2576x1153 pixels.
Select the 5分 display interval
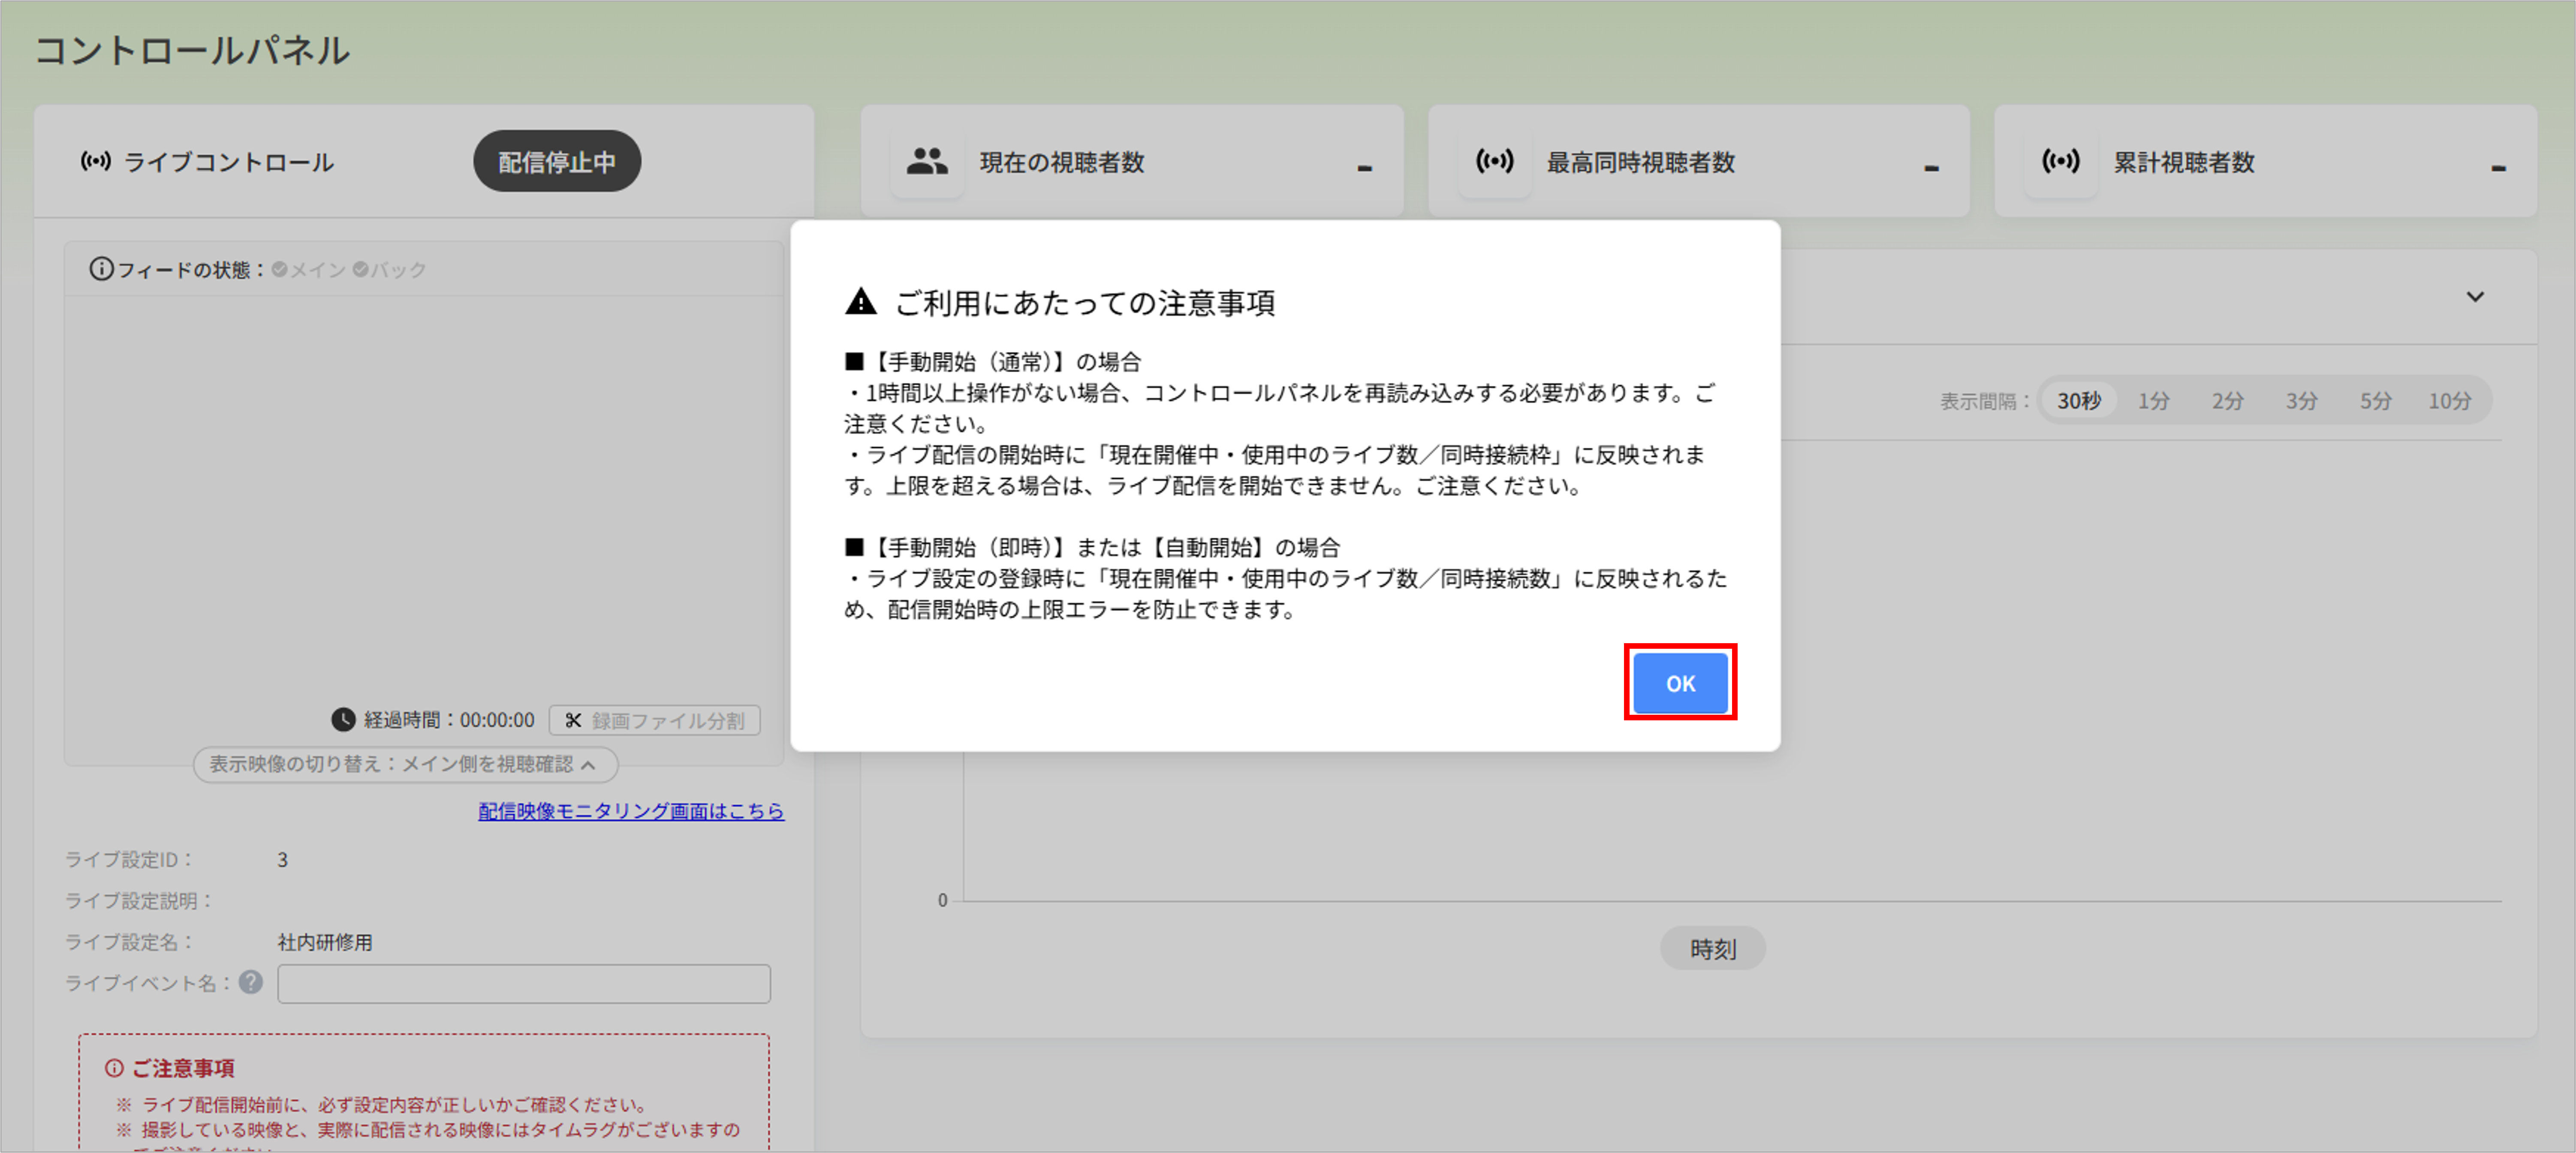(x=2376, y=401)
